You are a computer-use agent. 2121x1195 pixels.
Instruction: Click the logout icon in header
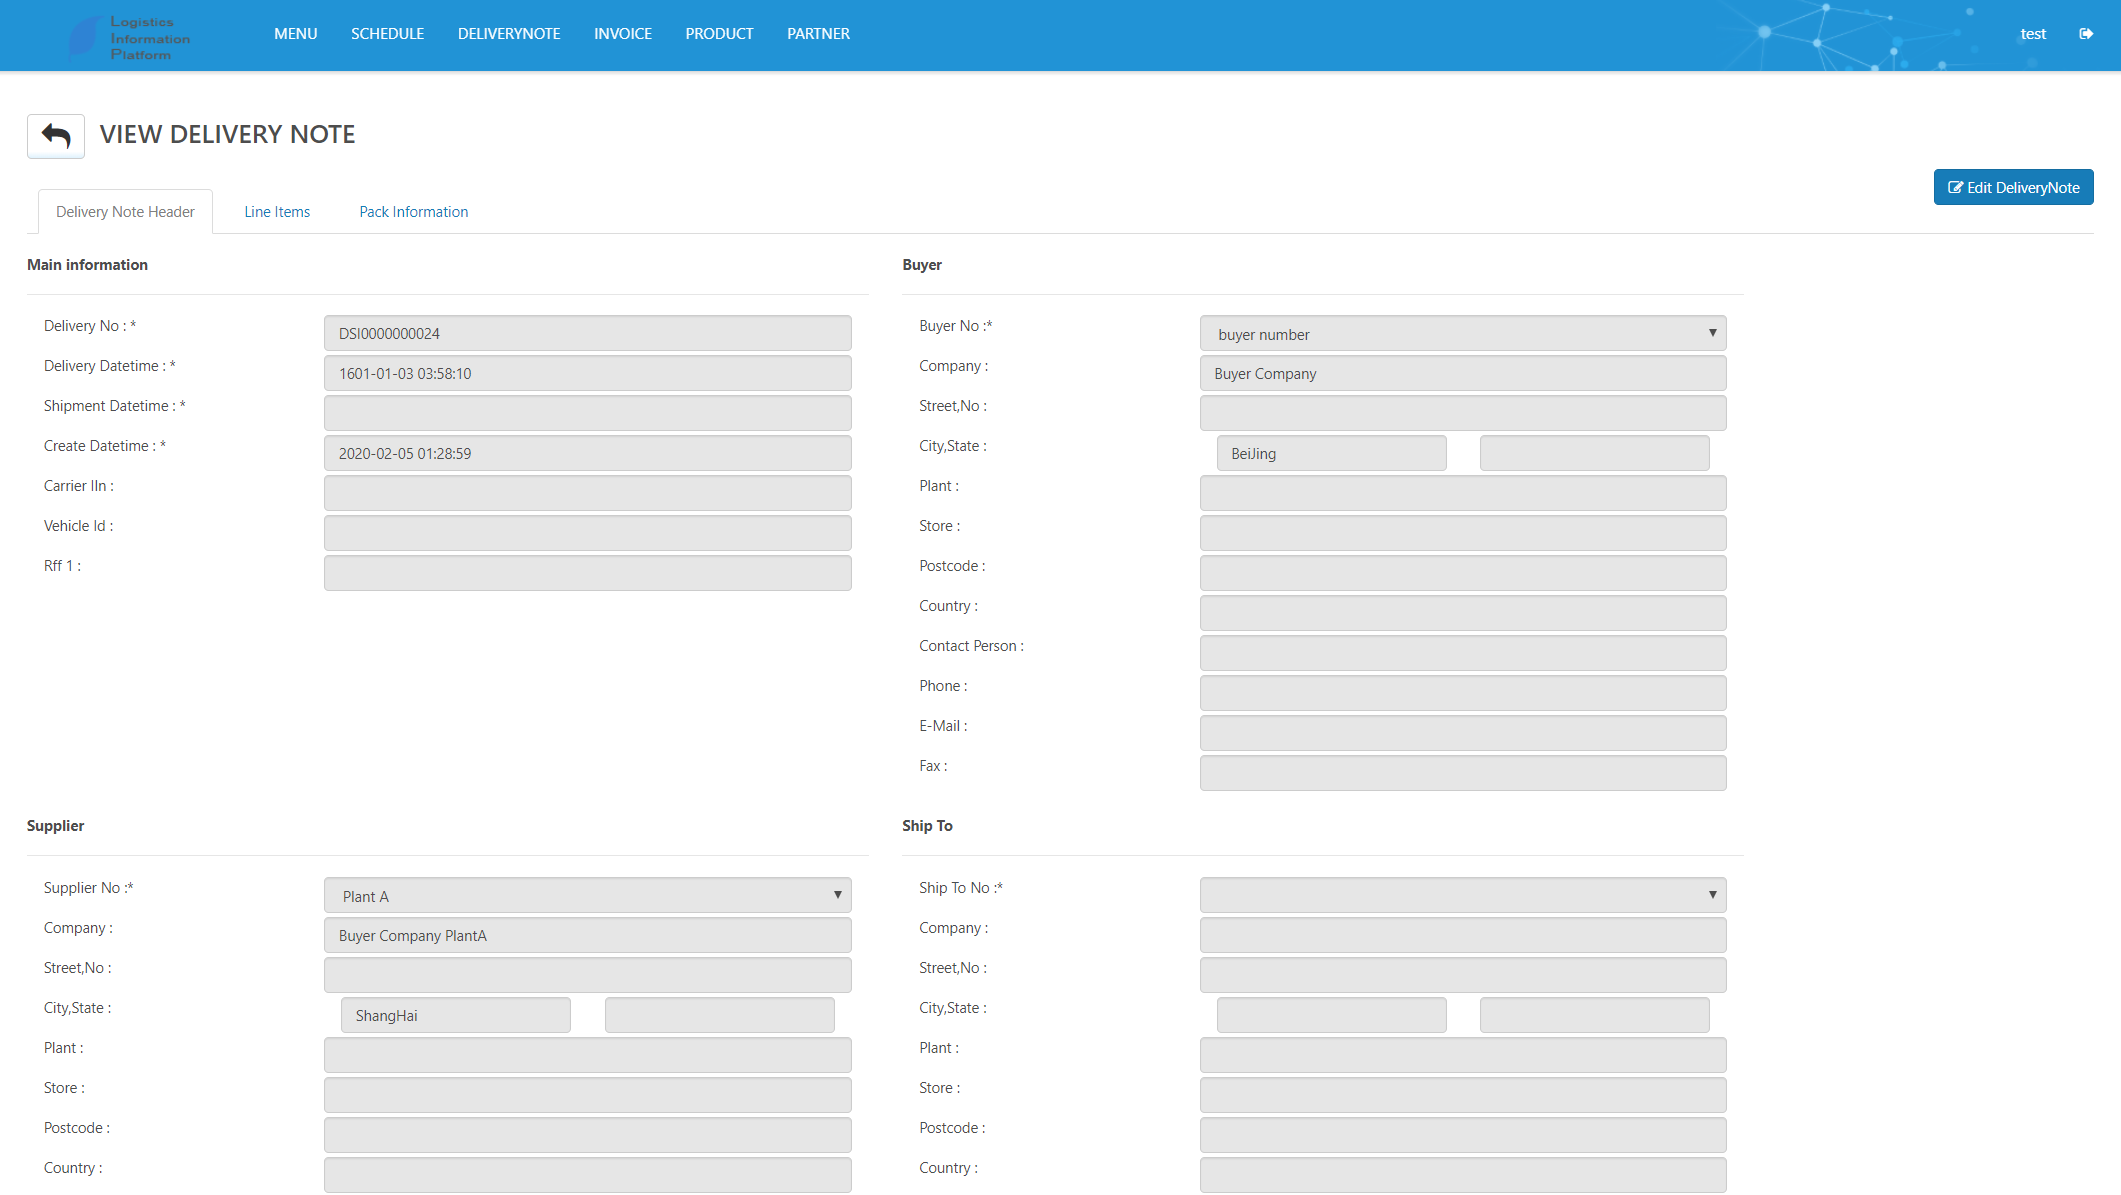tap(2086, 34)
